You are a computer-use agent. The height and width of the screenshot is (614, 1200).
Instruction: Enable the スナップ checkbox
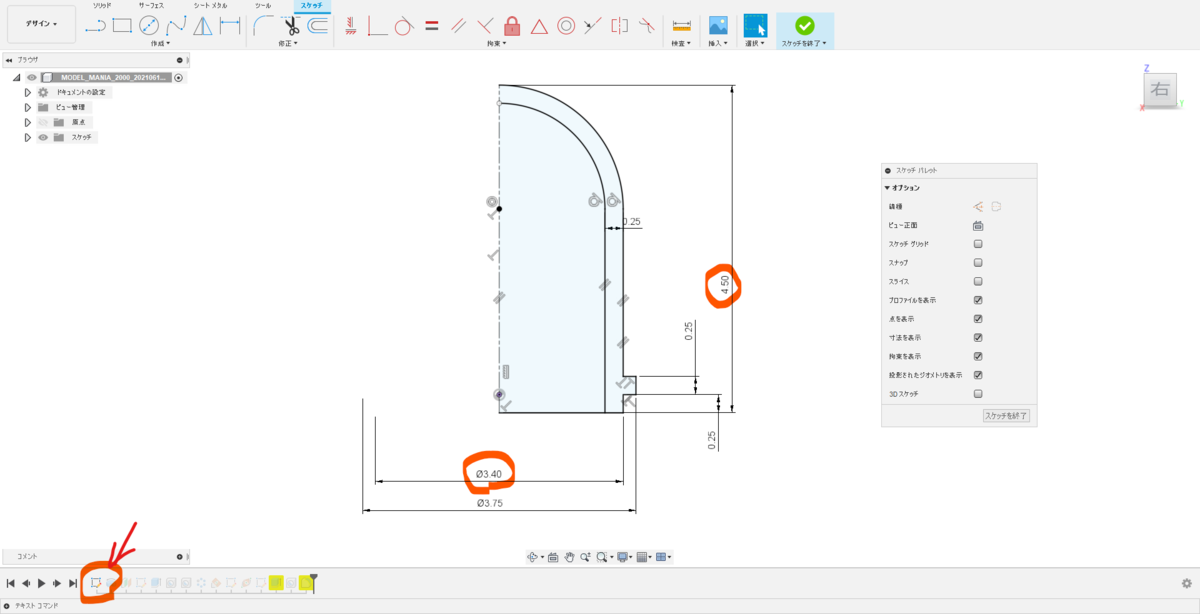978,262
